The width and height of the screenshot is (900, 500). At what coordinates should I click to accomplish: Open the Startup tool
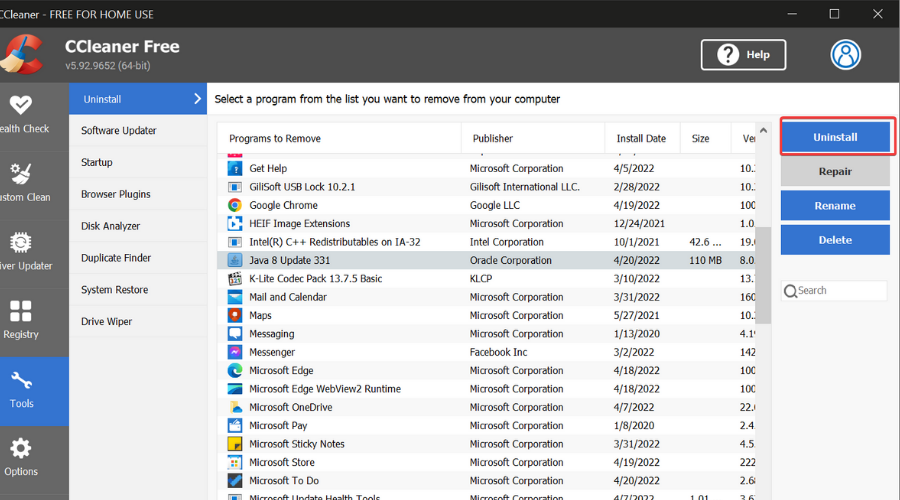click(x=138, y=162)
